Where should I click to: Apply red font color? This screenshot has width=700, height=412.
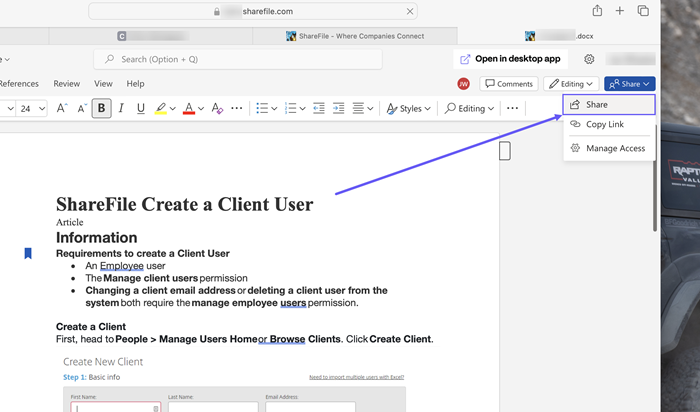click(x=189, y=108)
